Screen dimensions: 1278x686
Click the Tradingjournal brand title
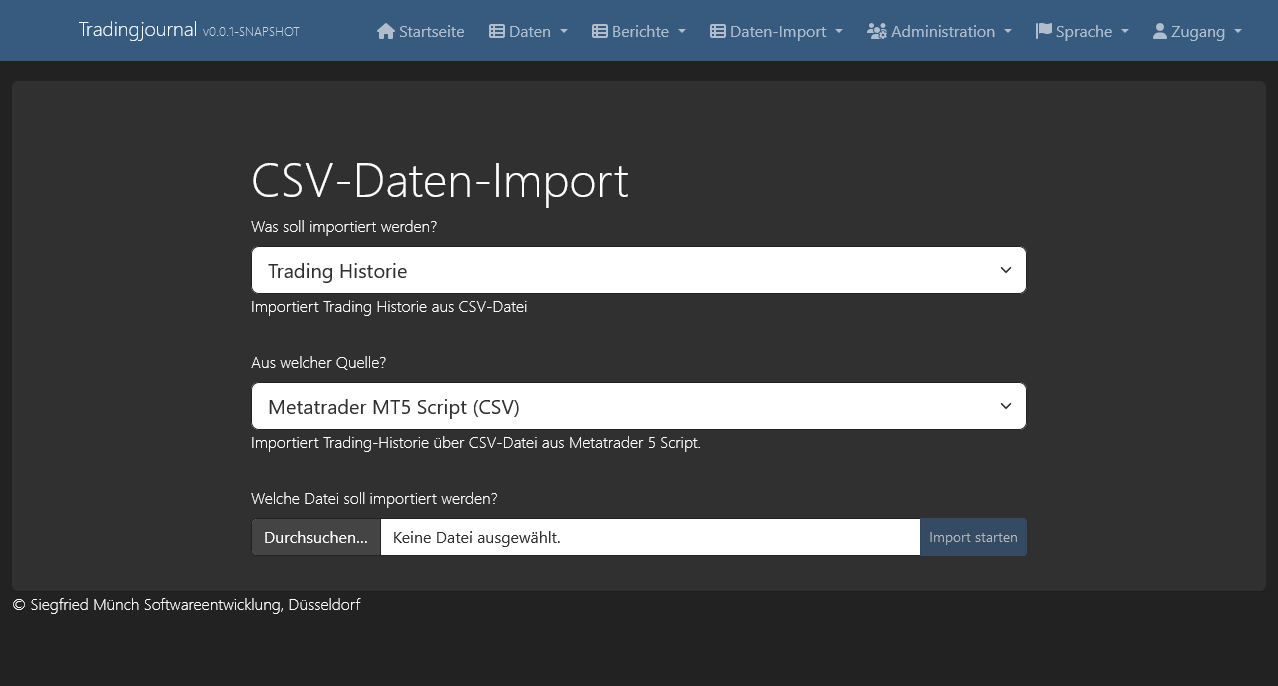click(138, 30)
